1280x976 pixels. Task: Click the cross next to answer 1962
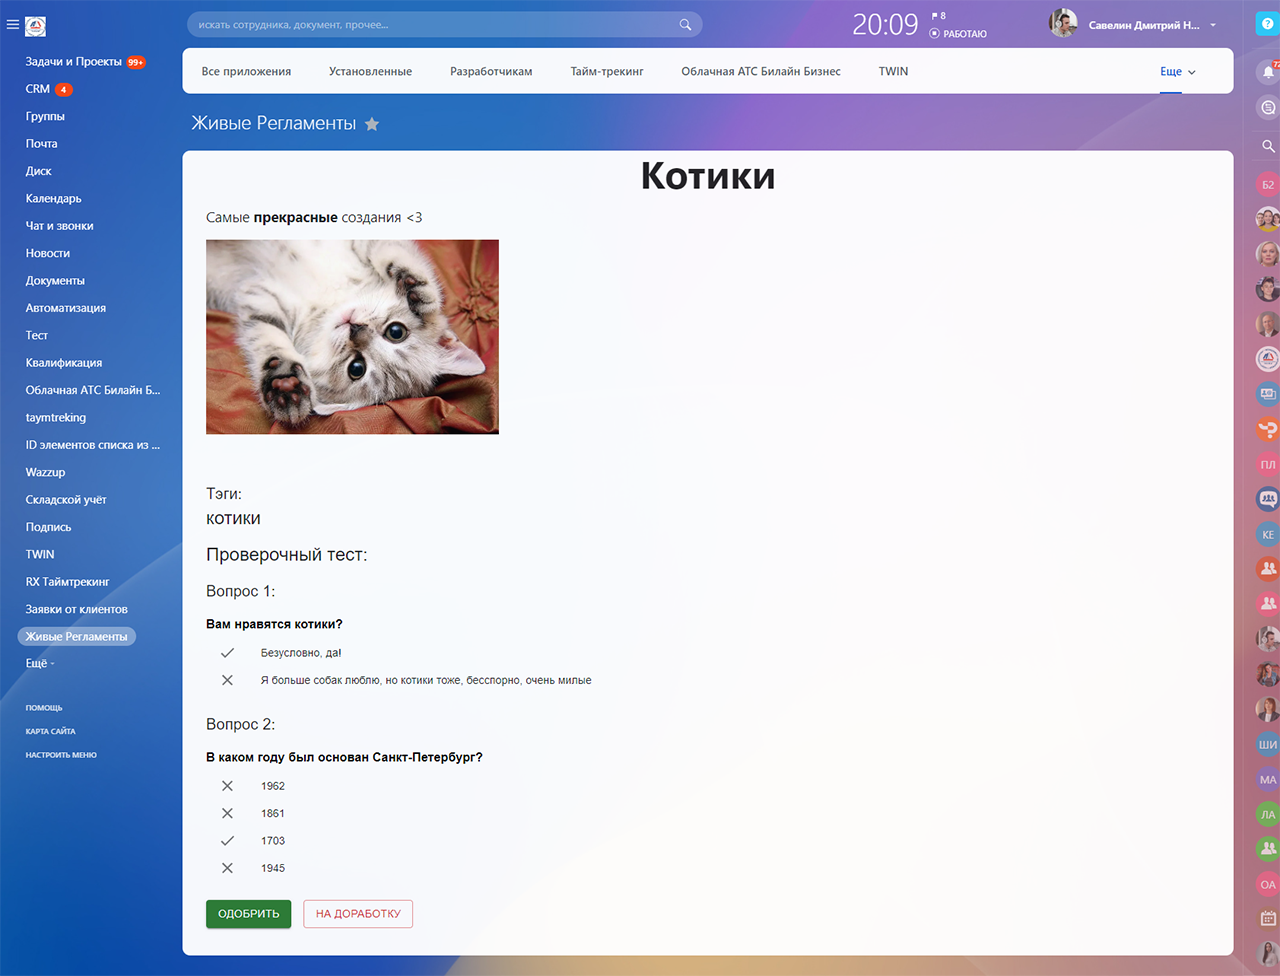227,786
